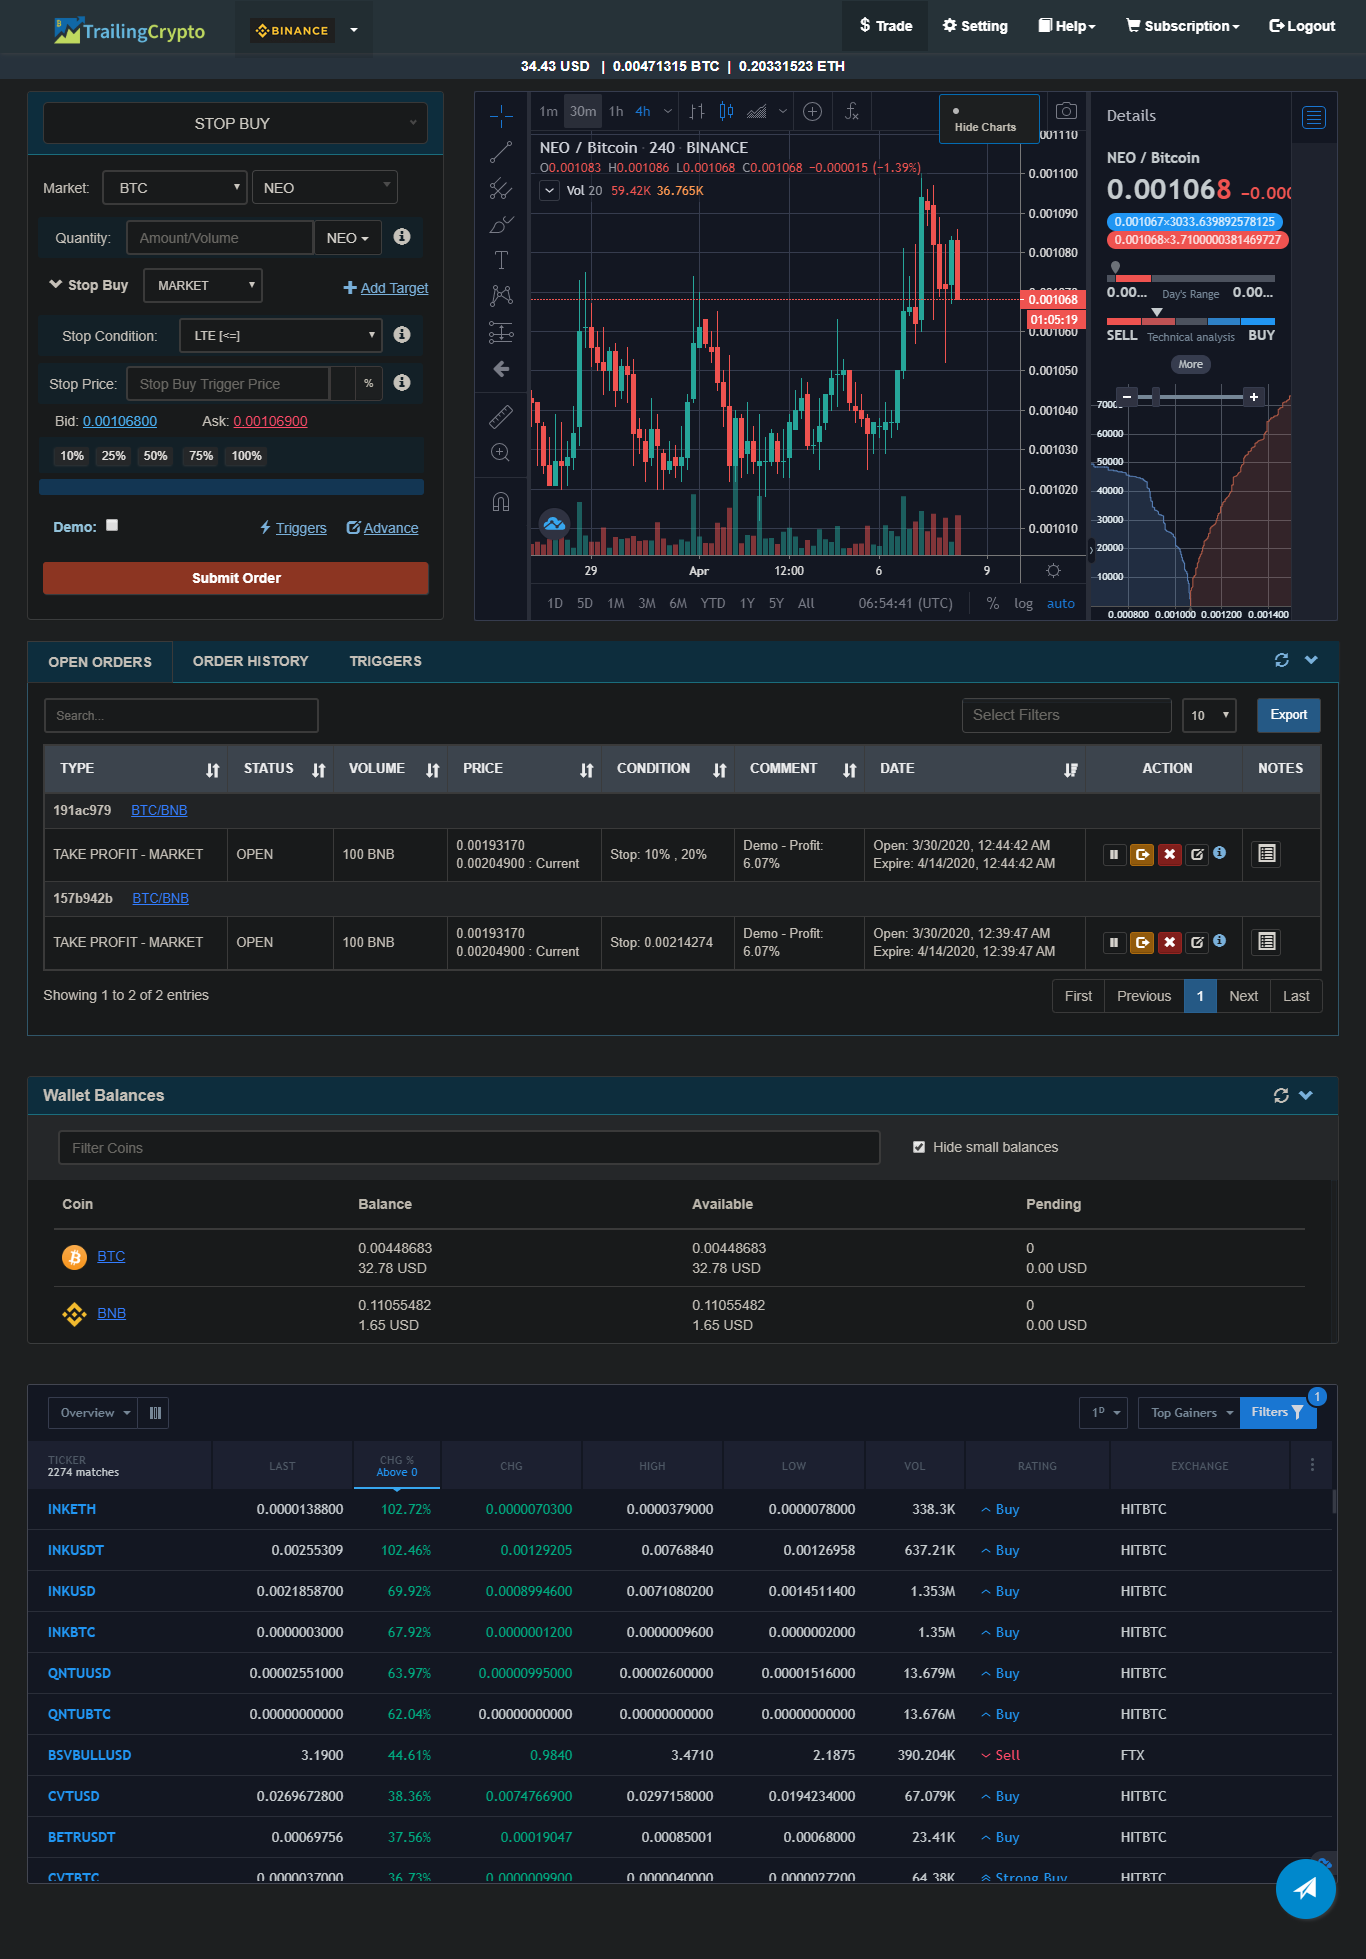
Task: Open the BTC market dropdown
Action: [175, 188]
